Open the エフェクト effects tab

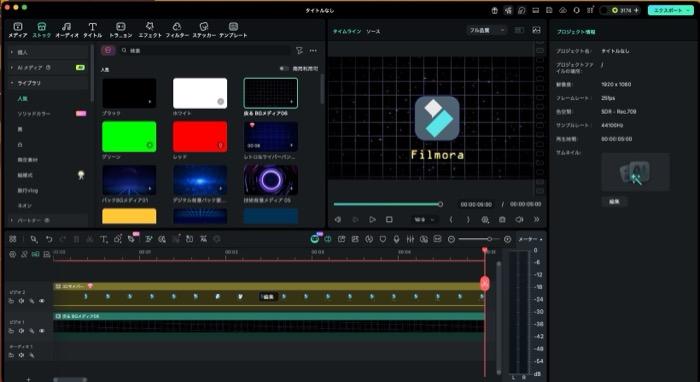point(150,30)
